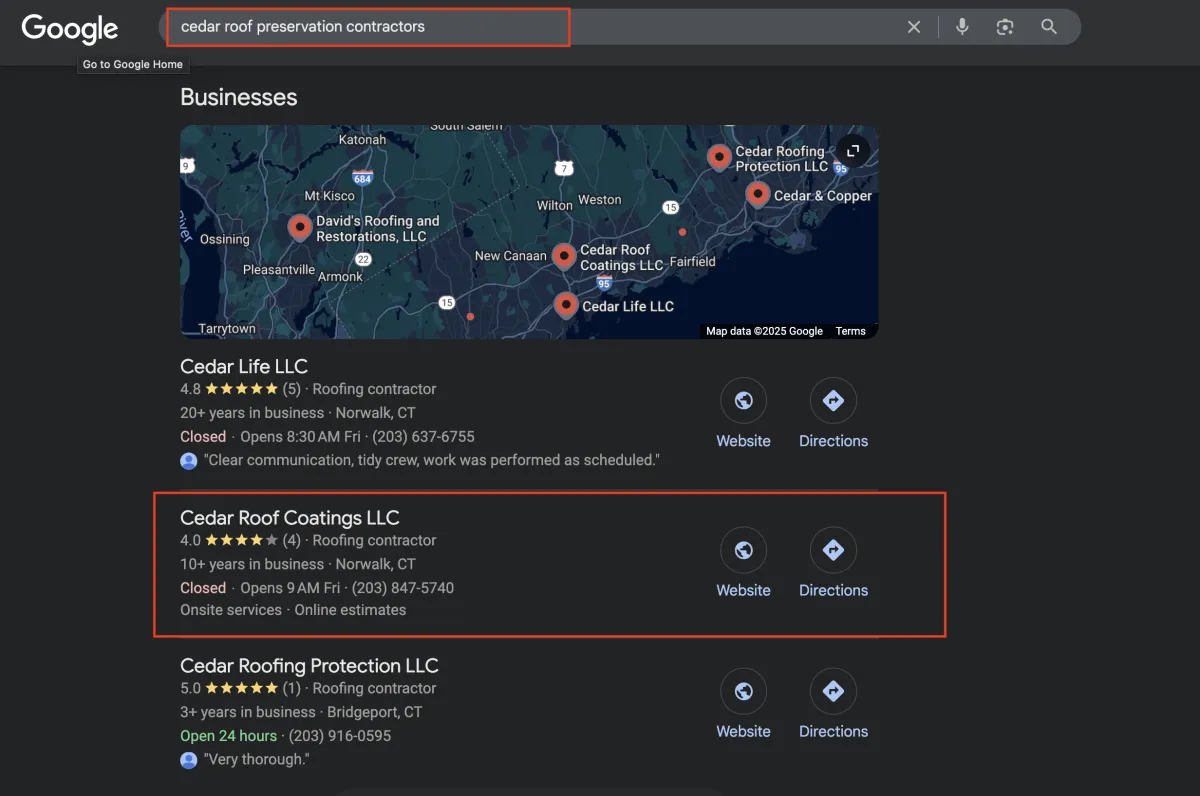Click the 4.0 star rating of Cedar Roof Coatings

240,540
